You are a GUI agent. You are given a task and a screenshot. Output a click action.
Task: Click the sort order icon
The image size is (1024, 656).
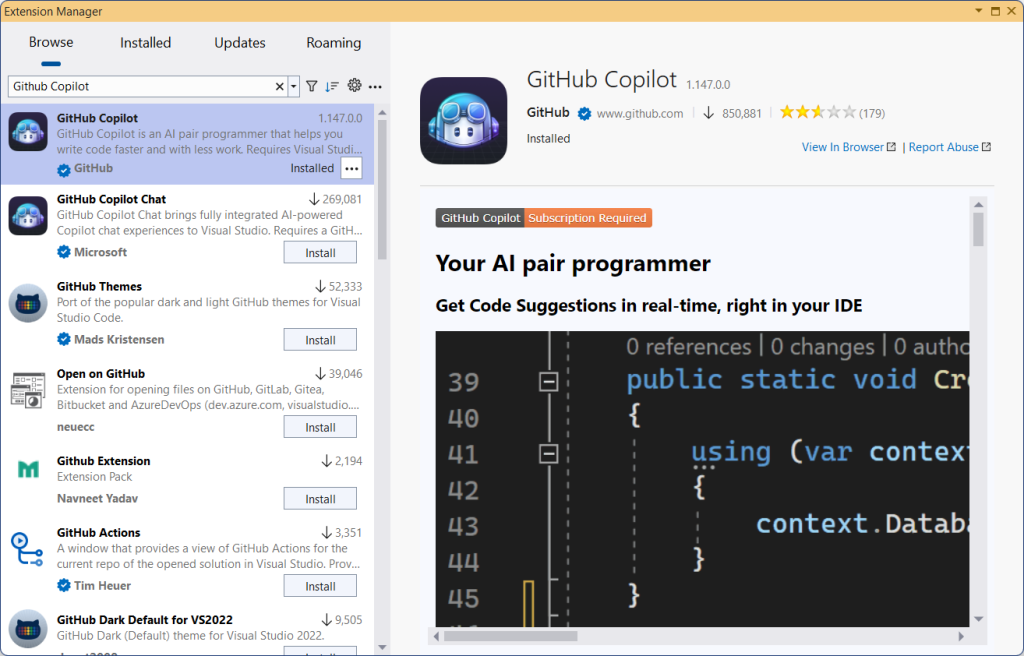(333, 86)
